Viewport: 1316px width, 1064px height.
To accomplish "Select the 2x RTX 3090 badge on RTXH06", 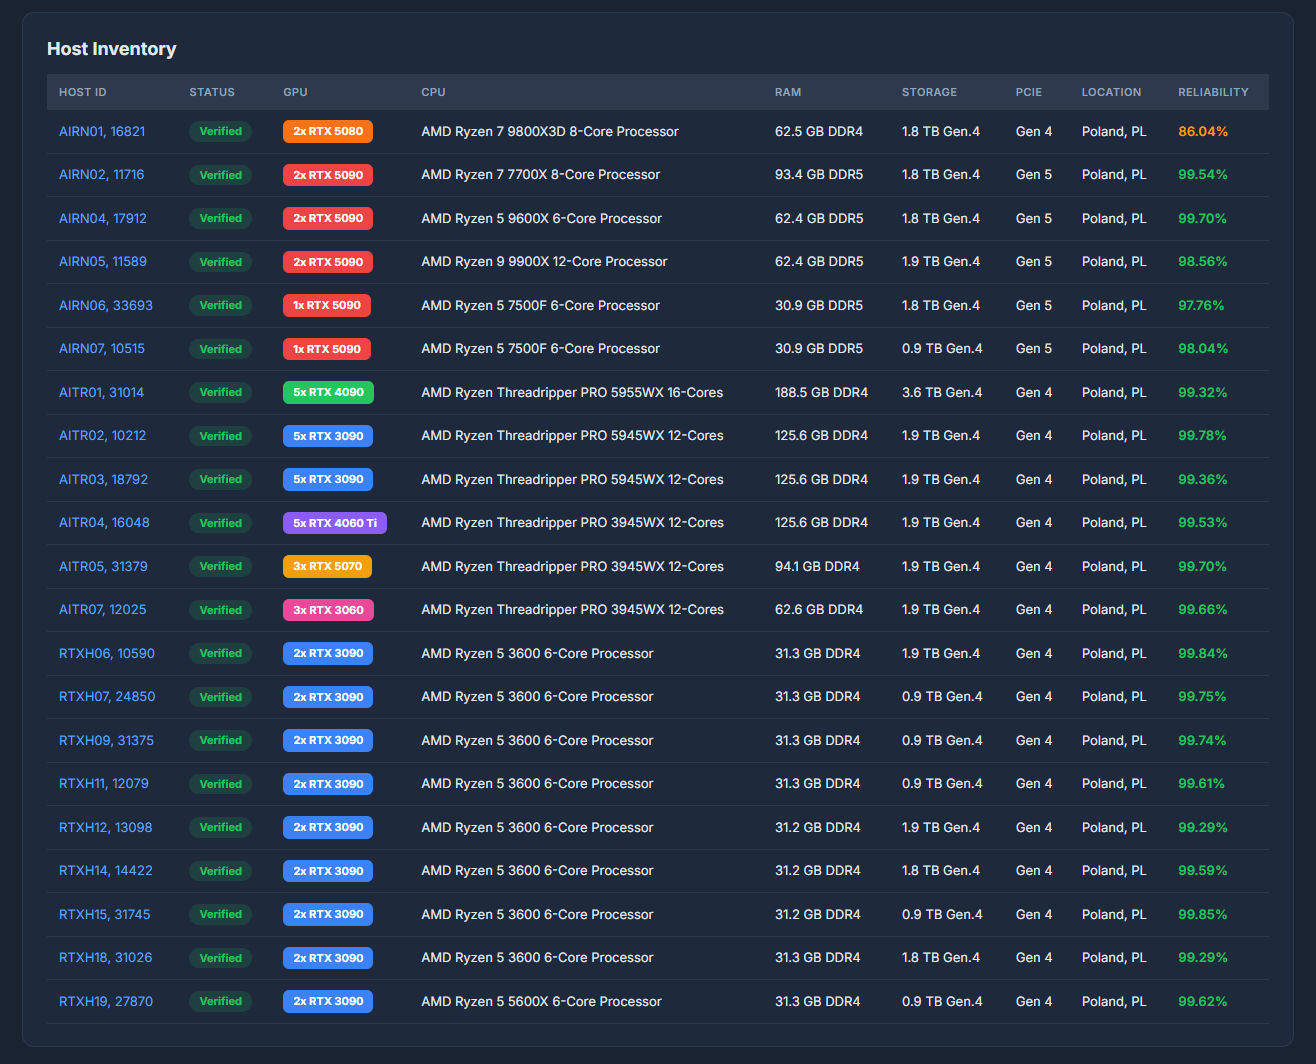I will click(x=328, y=653).
